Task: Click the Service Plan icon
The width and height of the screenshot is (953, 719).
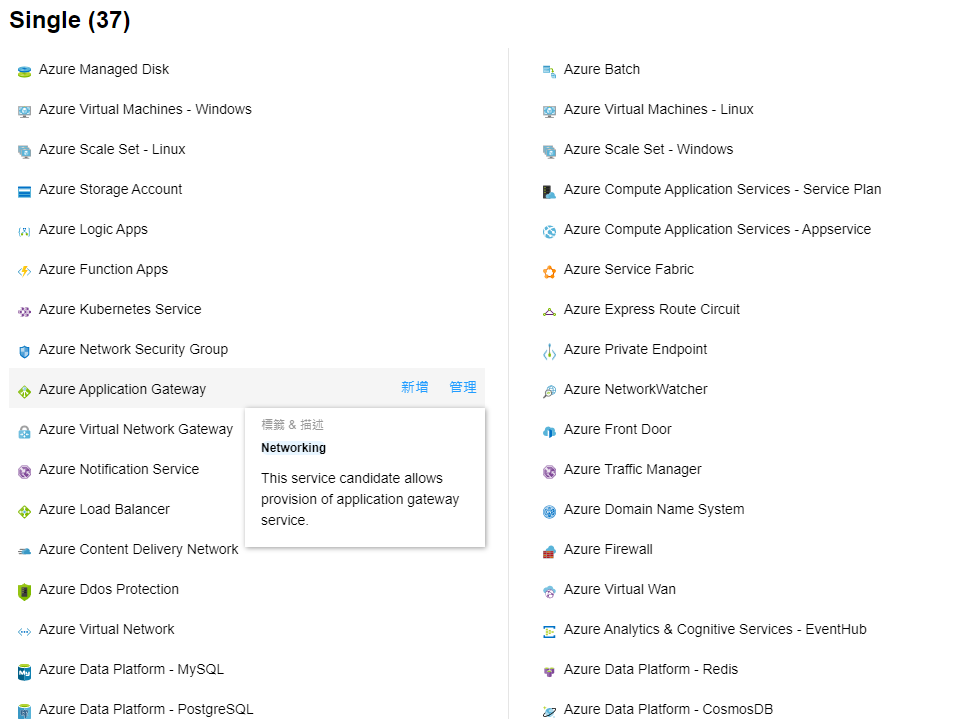Action: coord(549,192)
